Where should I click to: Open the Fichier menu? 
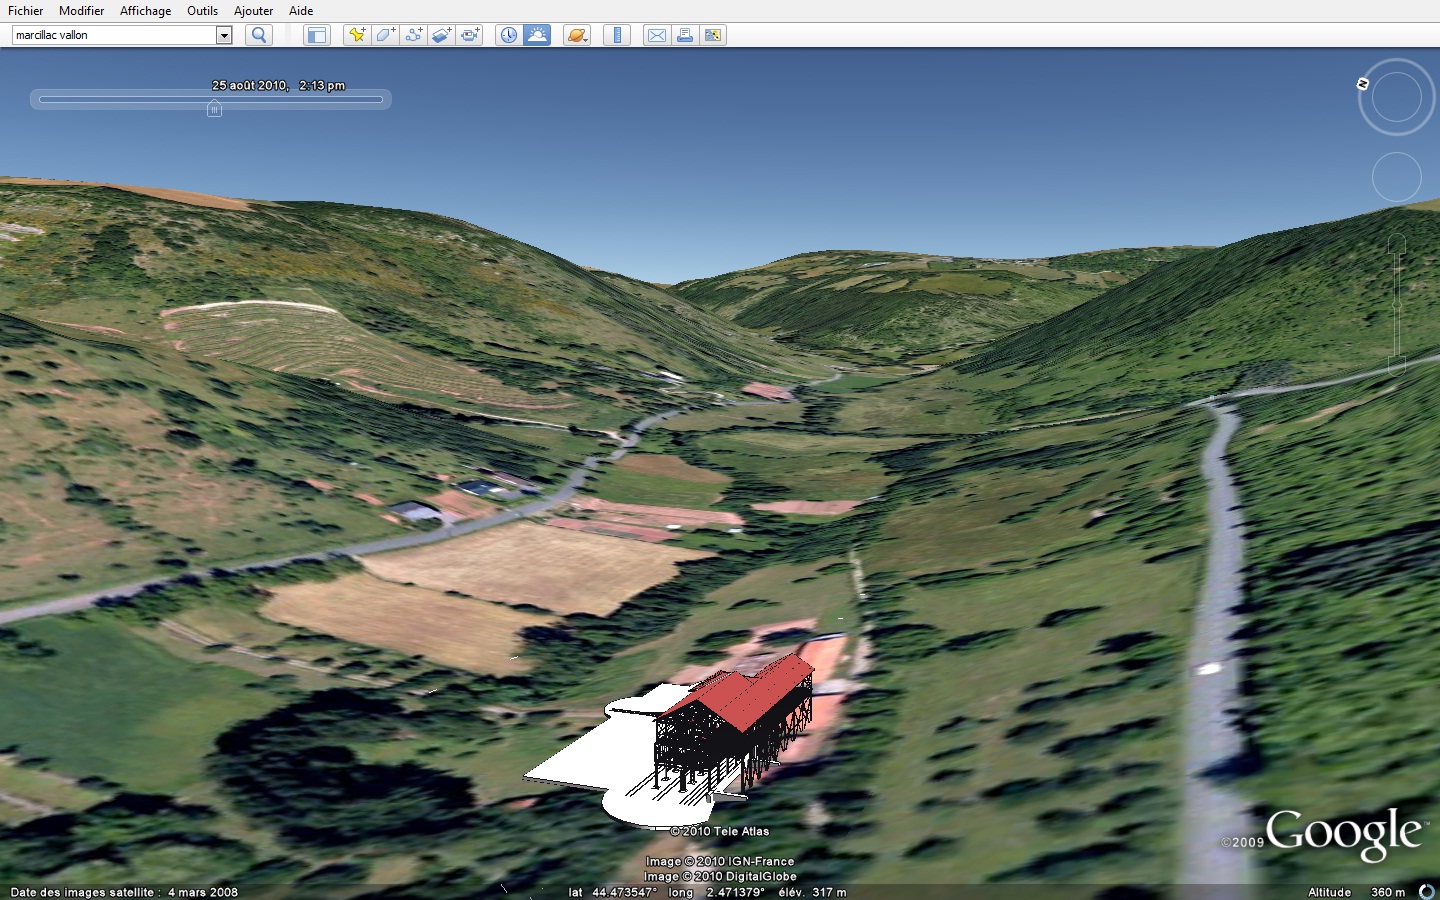pyautogui.click(x=26, y=11)
